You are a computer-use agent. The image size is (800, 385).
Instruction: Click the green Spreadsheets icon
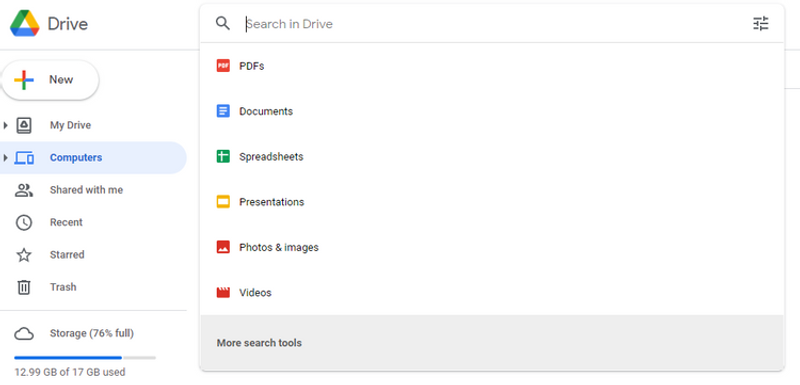[x=223, y=157]
